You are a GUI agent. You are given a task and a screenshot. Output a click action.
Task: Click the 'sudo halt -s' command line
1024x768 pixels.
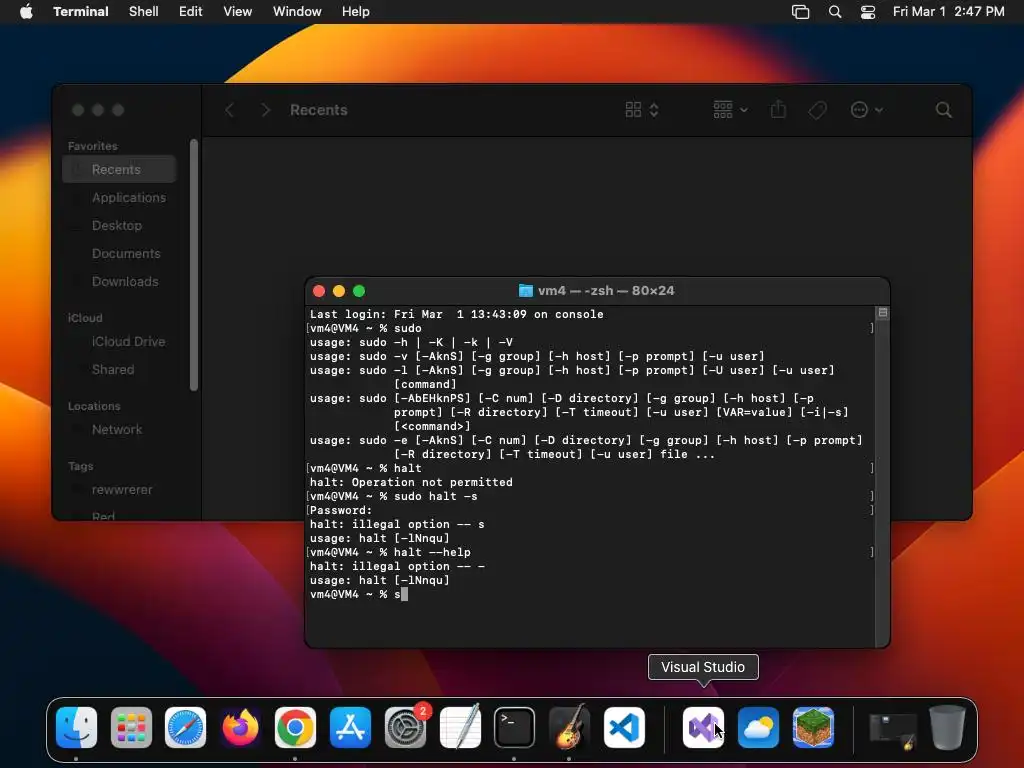pyautogui.click(x=393, y=496)
